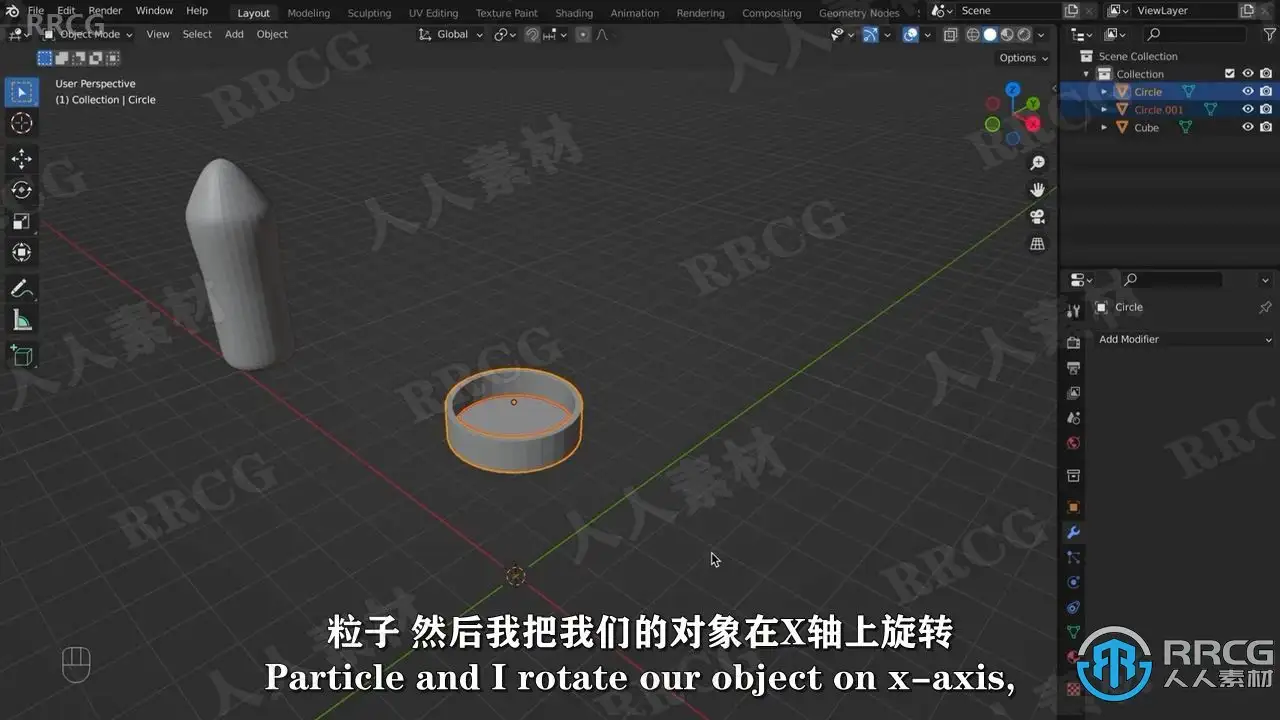Select the Annotate pencil tool
This screenshot has height=720, width=1280.
coord(21,288)
